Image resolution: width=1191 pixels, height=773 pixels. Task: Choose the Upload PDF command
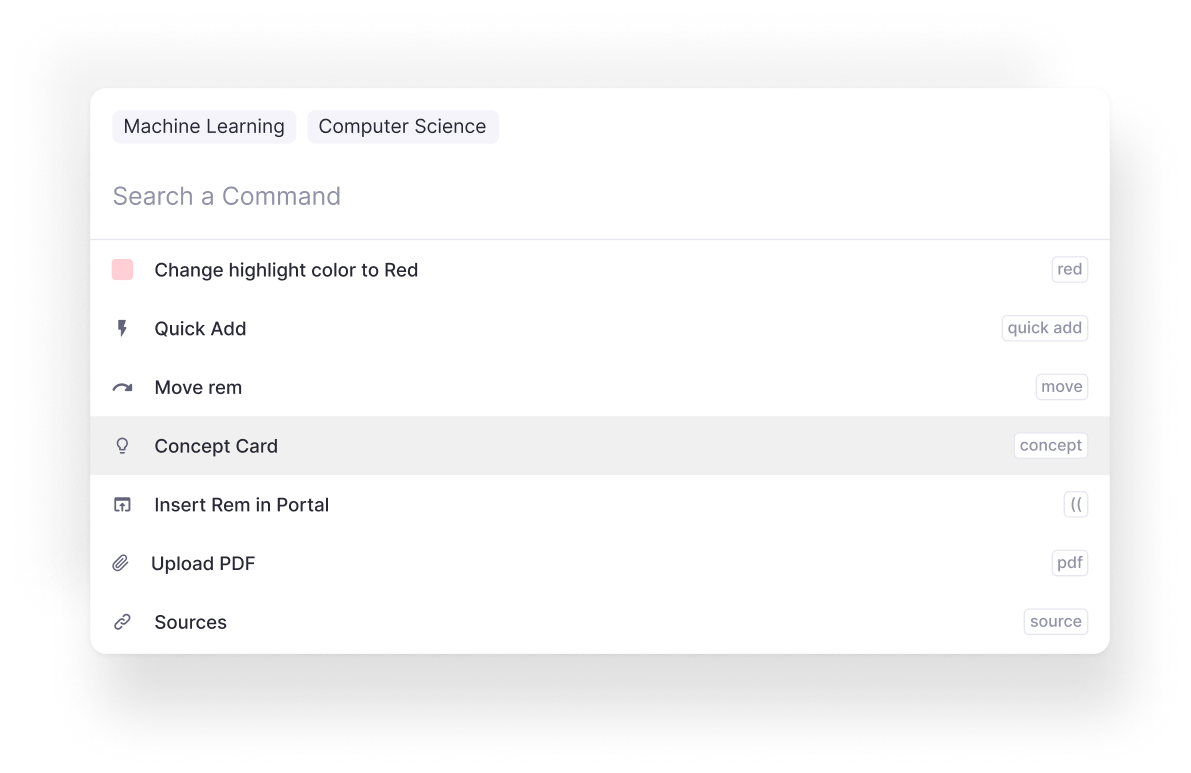[203, 564]
